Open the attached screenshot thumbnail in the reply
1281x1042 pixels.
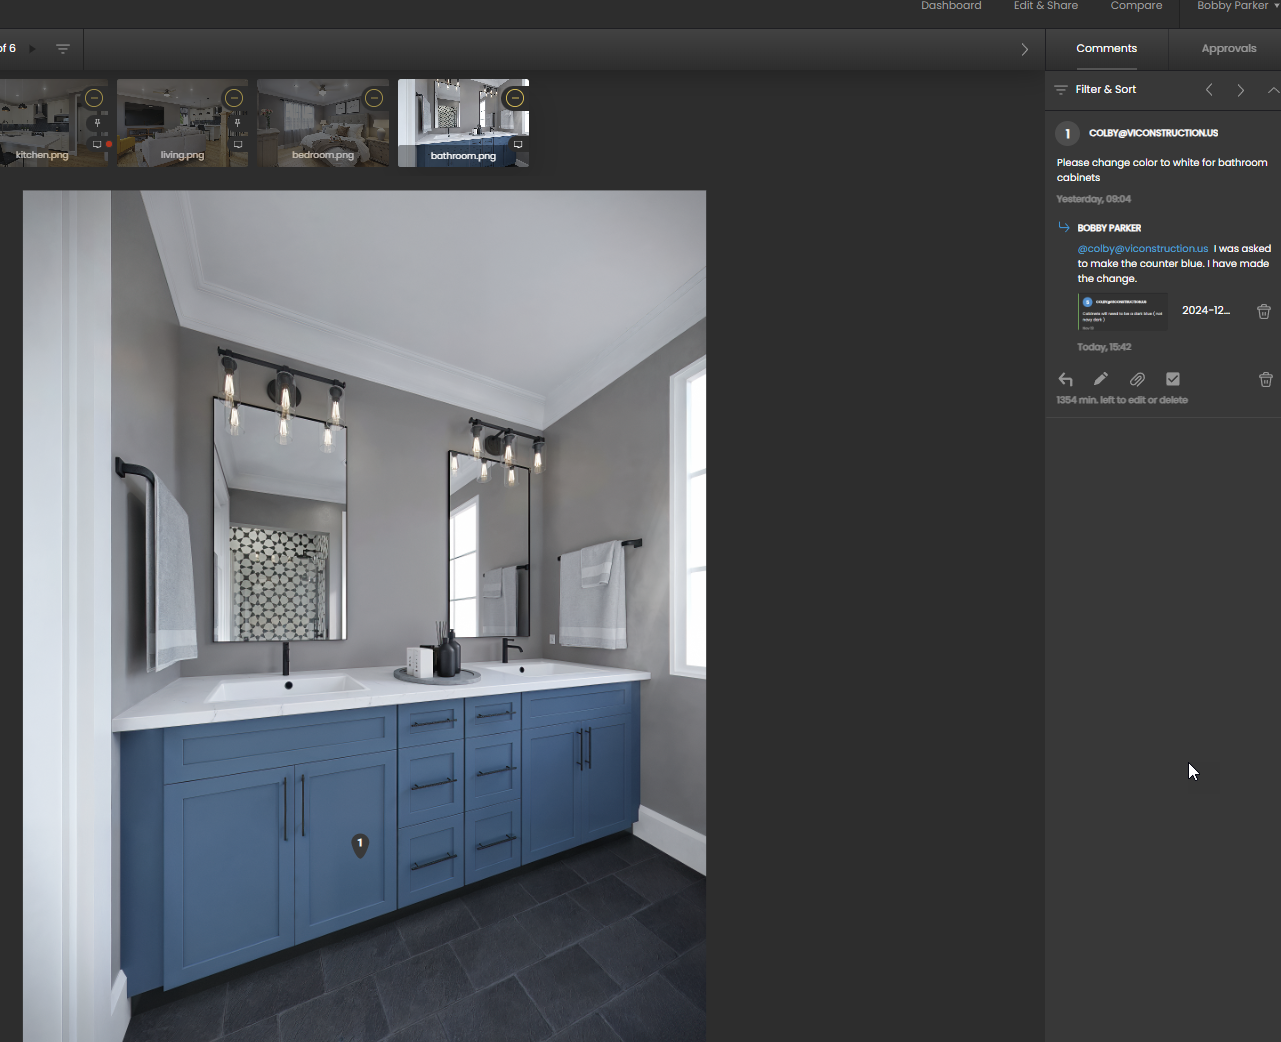(x=1123, y=312)
